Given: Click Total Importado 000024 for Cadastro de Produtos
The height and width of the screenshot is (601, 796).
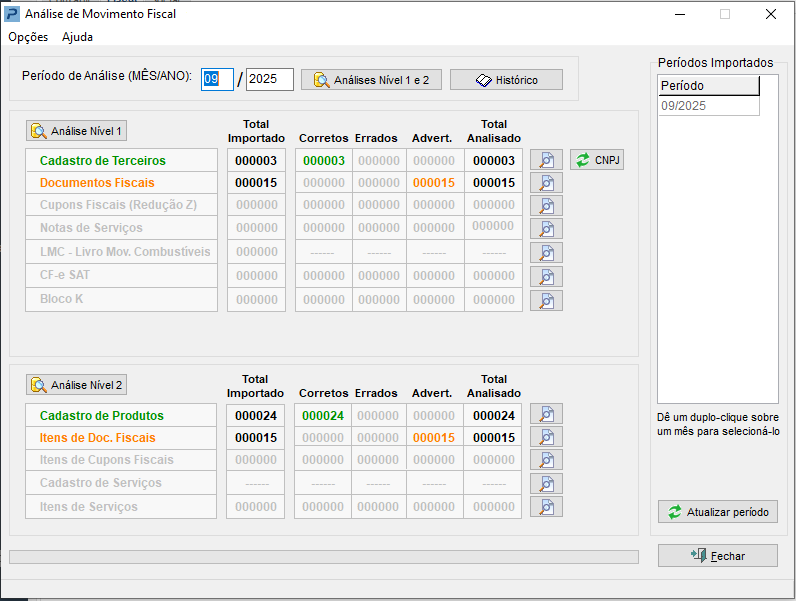Looking at the screenshot, I should click(256, 416).
